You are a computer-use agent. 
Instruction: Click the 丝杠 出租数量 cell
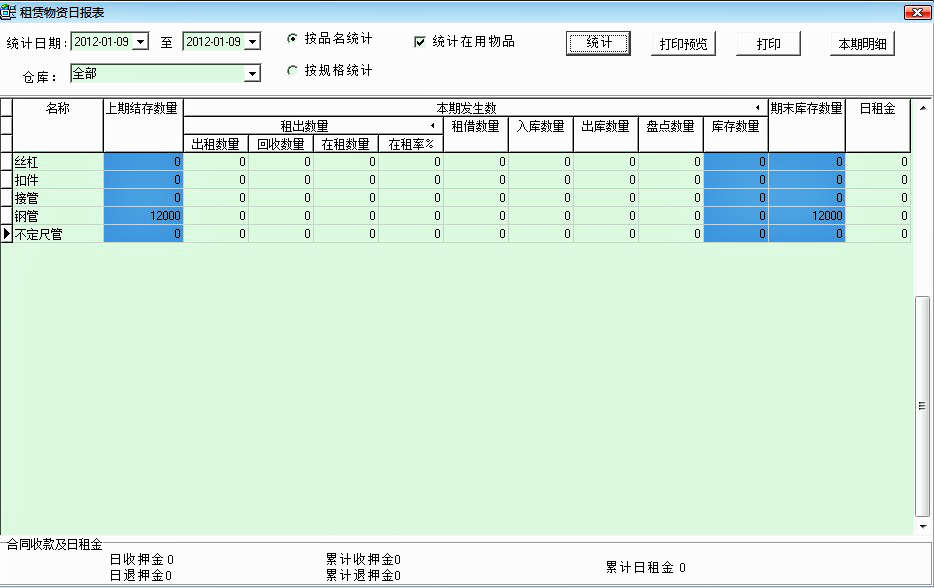[216, 162]
